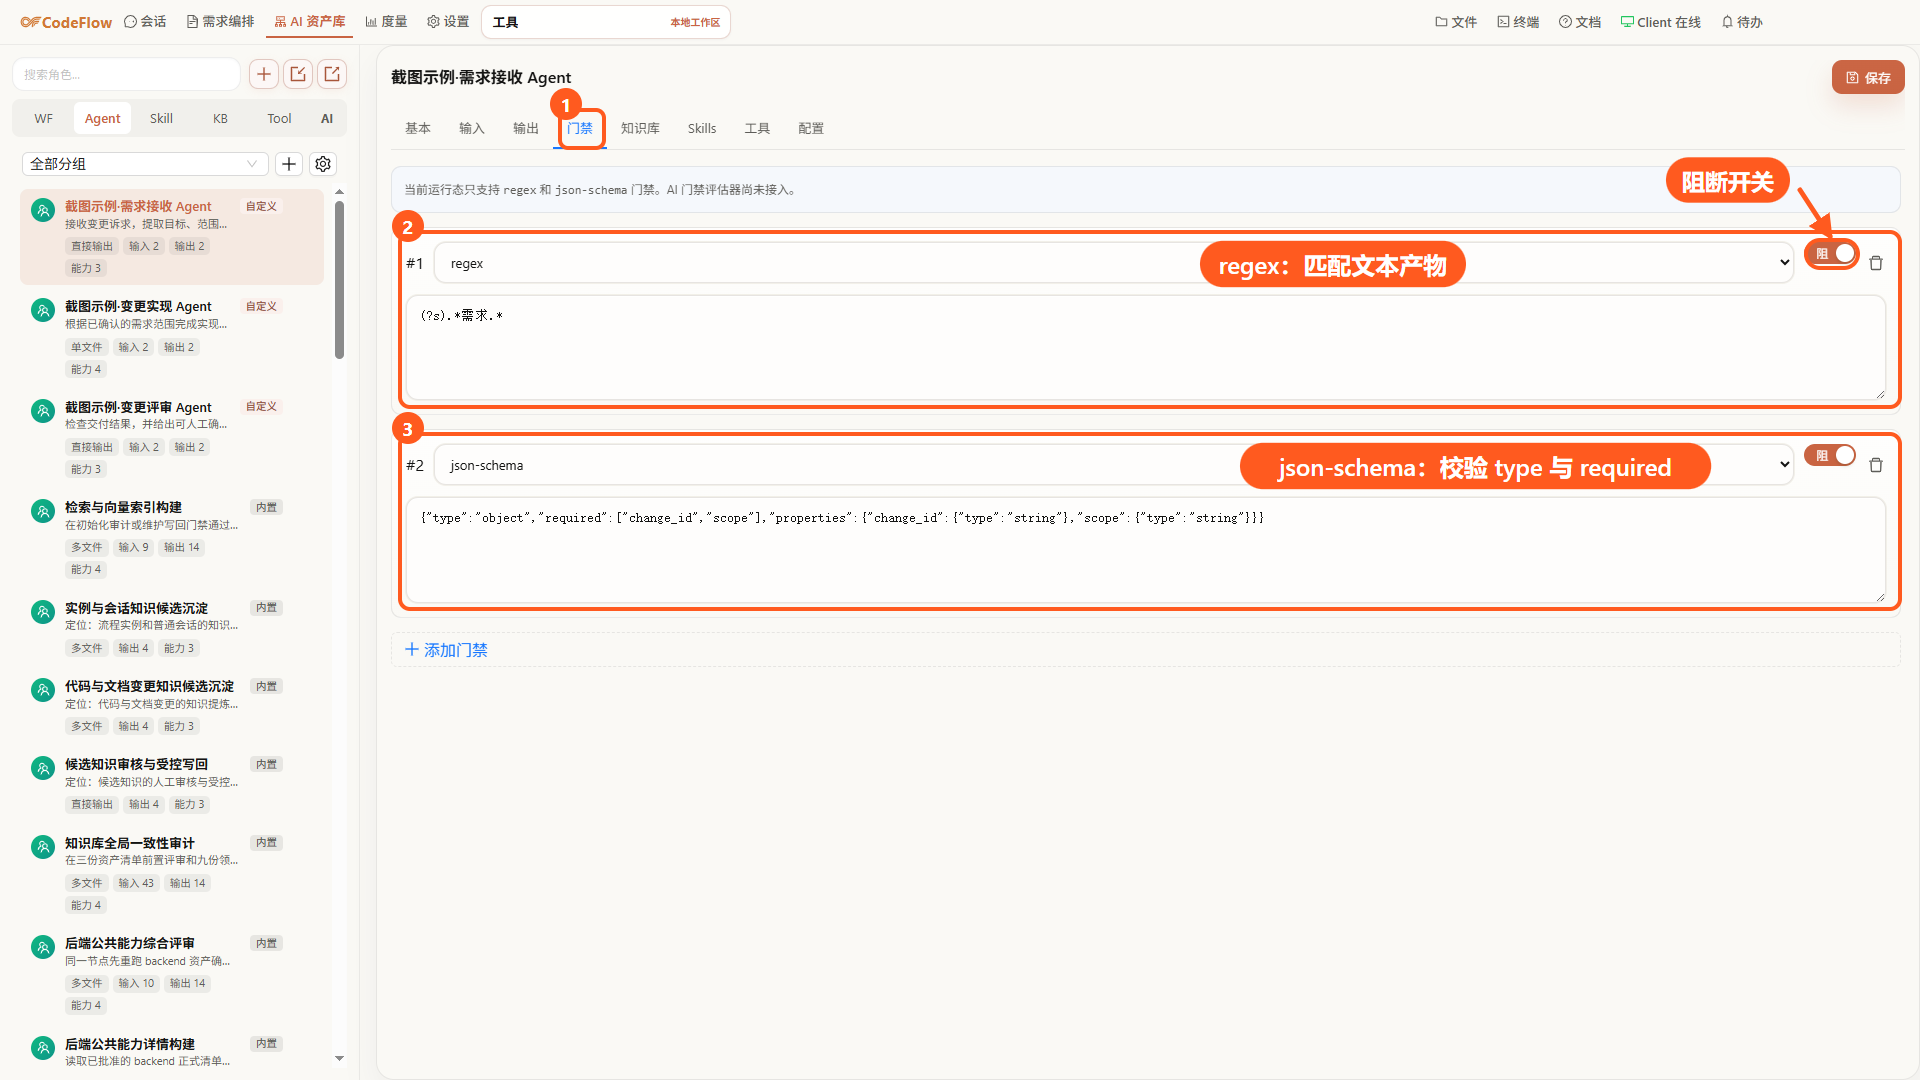Select AI asset type tab
1920x1080 pixels.
click(x=327, y=118)
